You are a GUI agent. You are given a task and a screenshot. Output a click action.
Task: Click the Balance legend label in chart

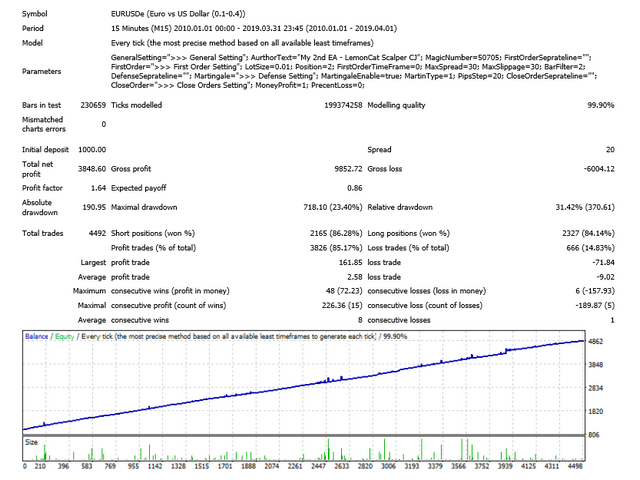coord(36,336)
